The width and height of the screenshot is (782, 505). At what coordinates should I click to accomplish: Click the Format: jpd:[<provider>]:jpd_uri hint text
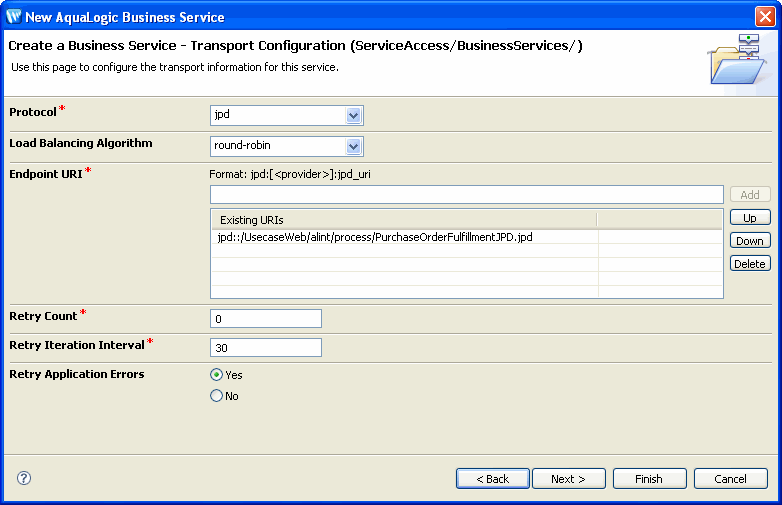(x=290, y=174)
